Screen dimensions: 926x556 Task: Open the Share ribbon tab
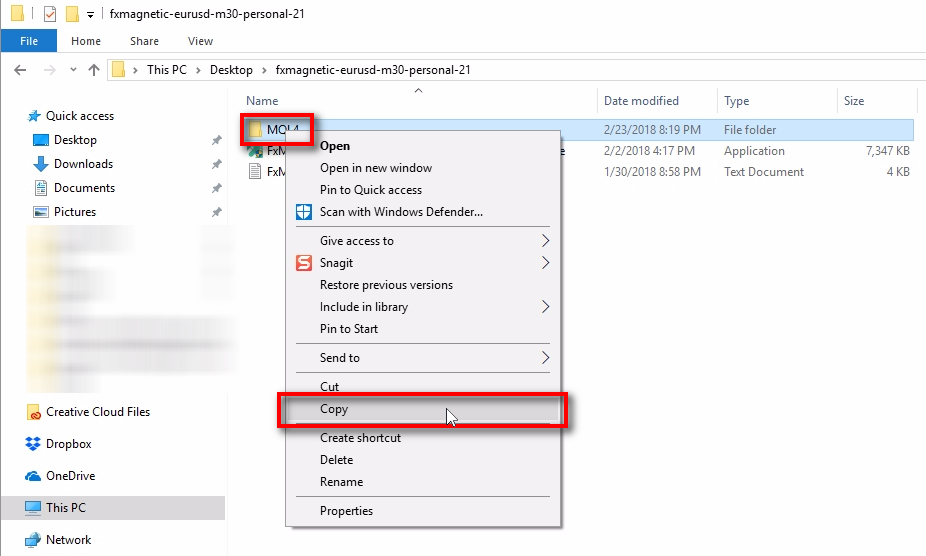(144, 41)
